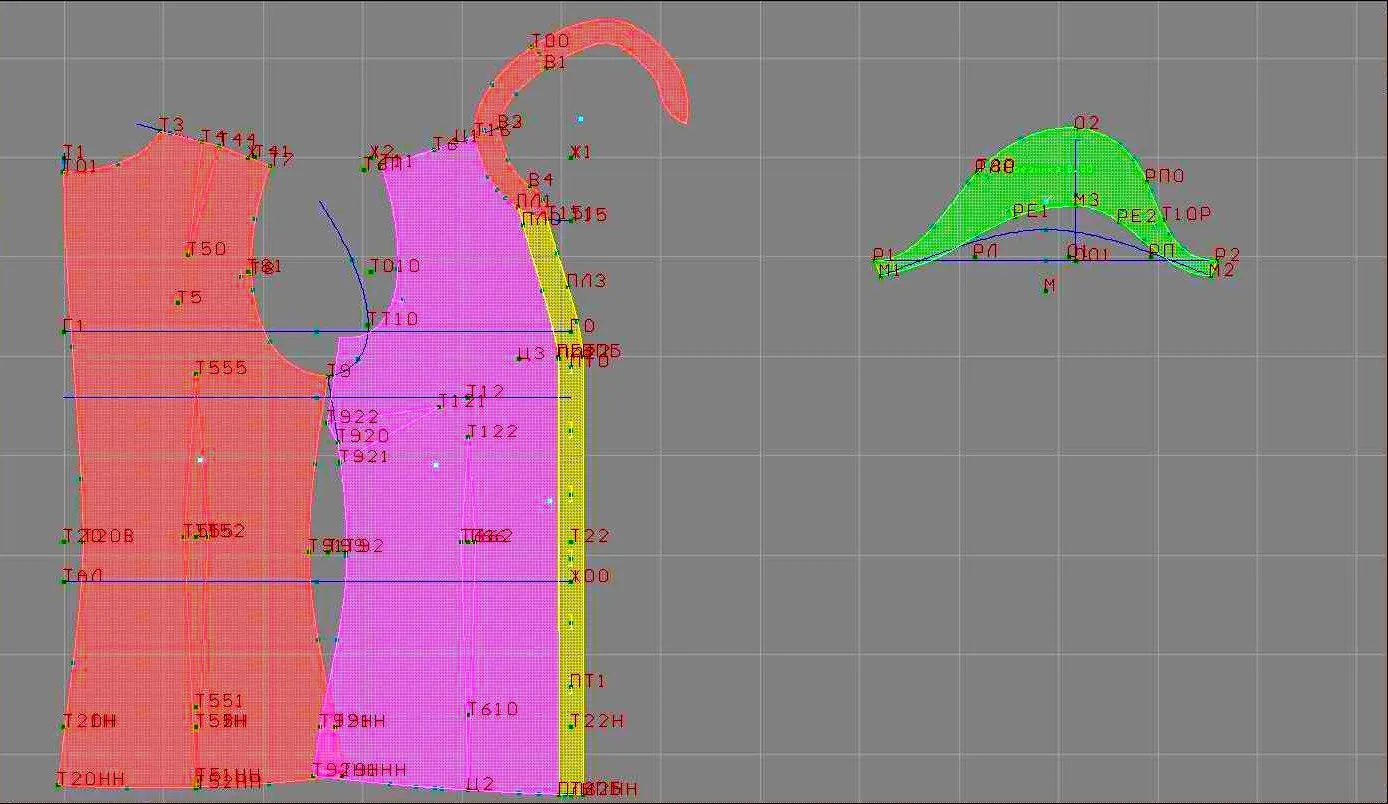The width and height of the screenshot is (1388, 804).
Task: Click point ПТ1 on the yellow placket
Action: 588,681
